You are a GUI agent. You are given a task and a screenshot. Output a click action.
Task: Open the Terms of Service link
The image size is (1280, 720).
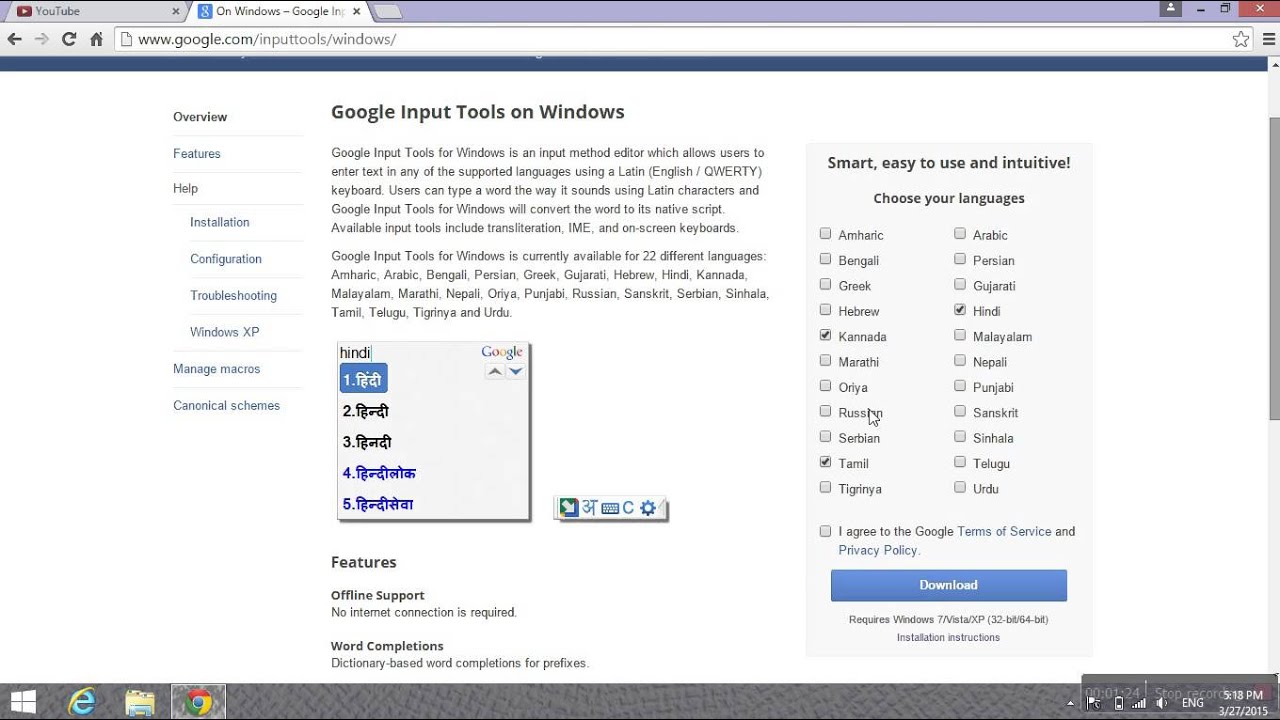[1004, 532]
